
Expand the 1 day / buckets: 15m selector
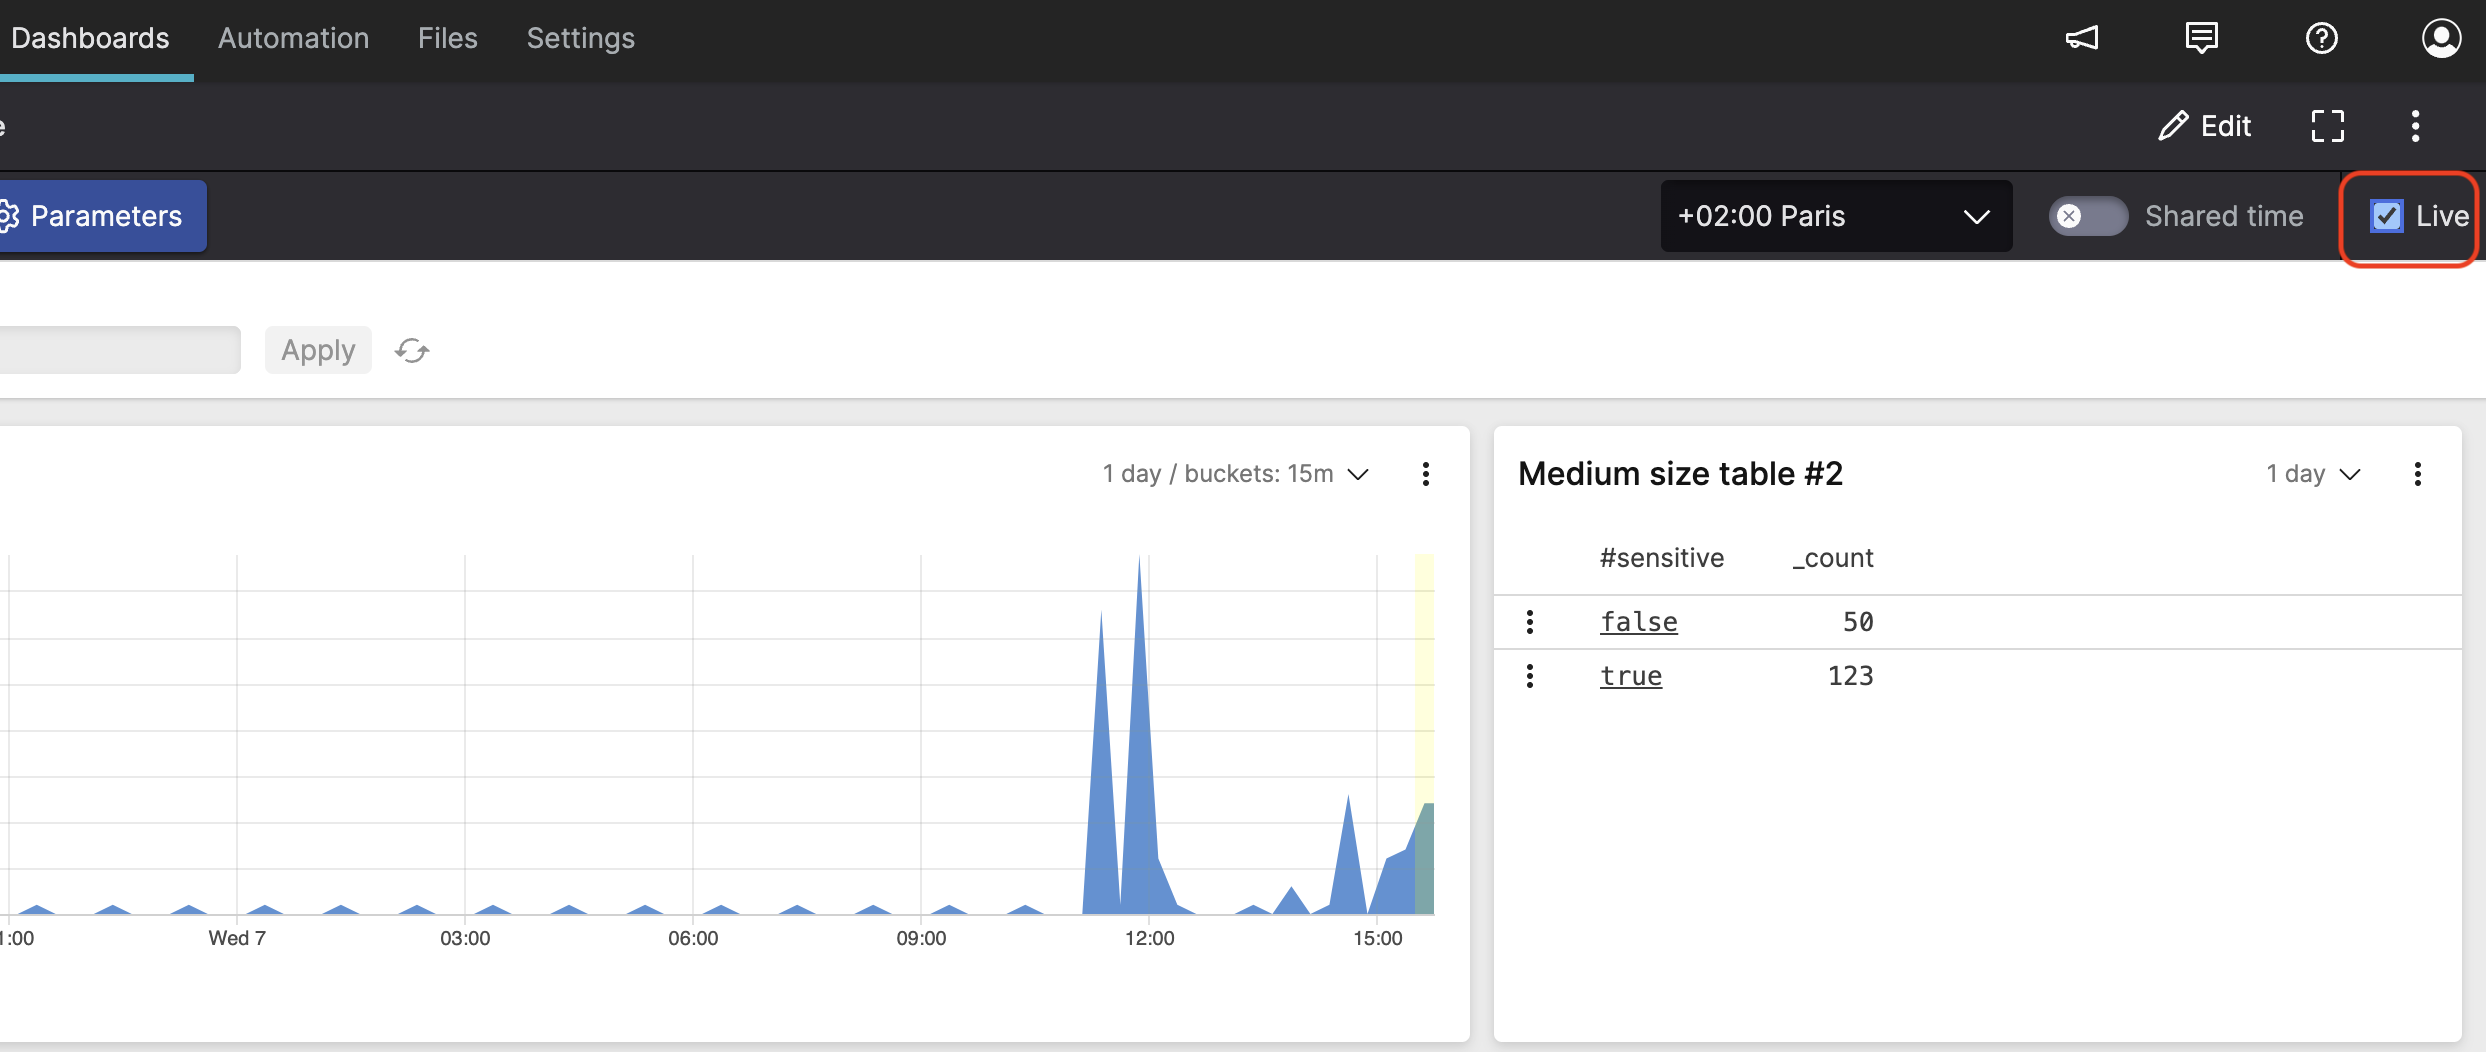[x=1235, y=474]
